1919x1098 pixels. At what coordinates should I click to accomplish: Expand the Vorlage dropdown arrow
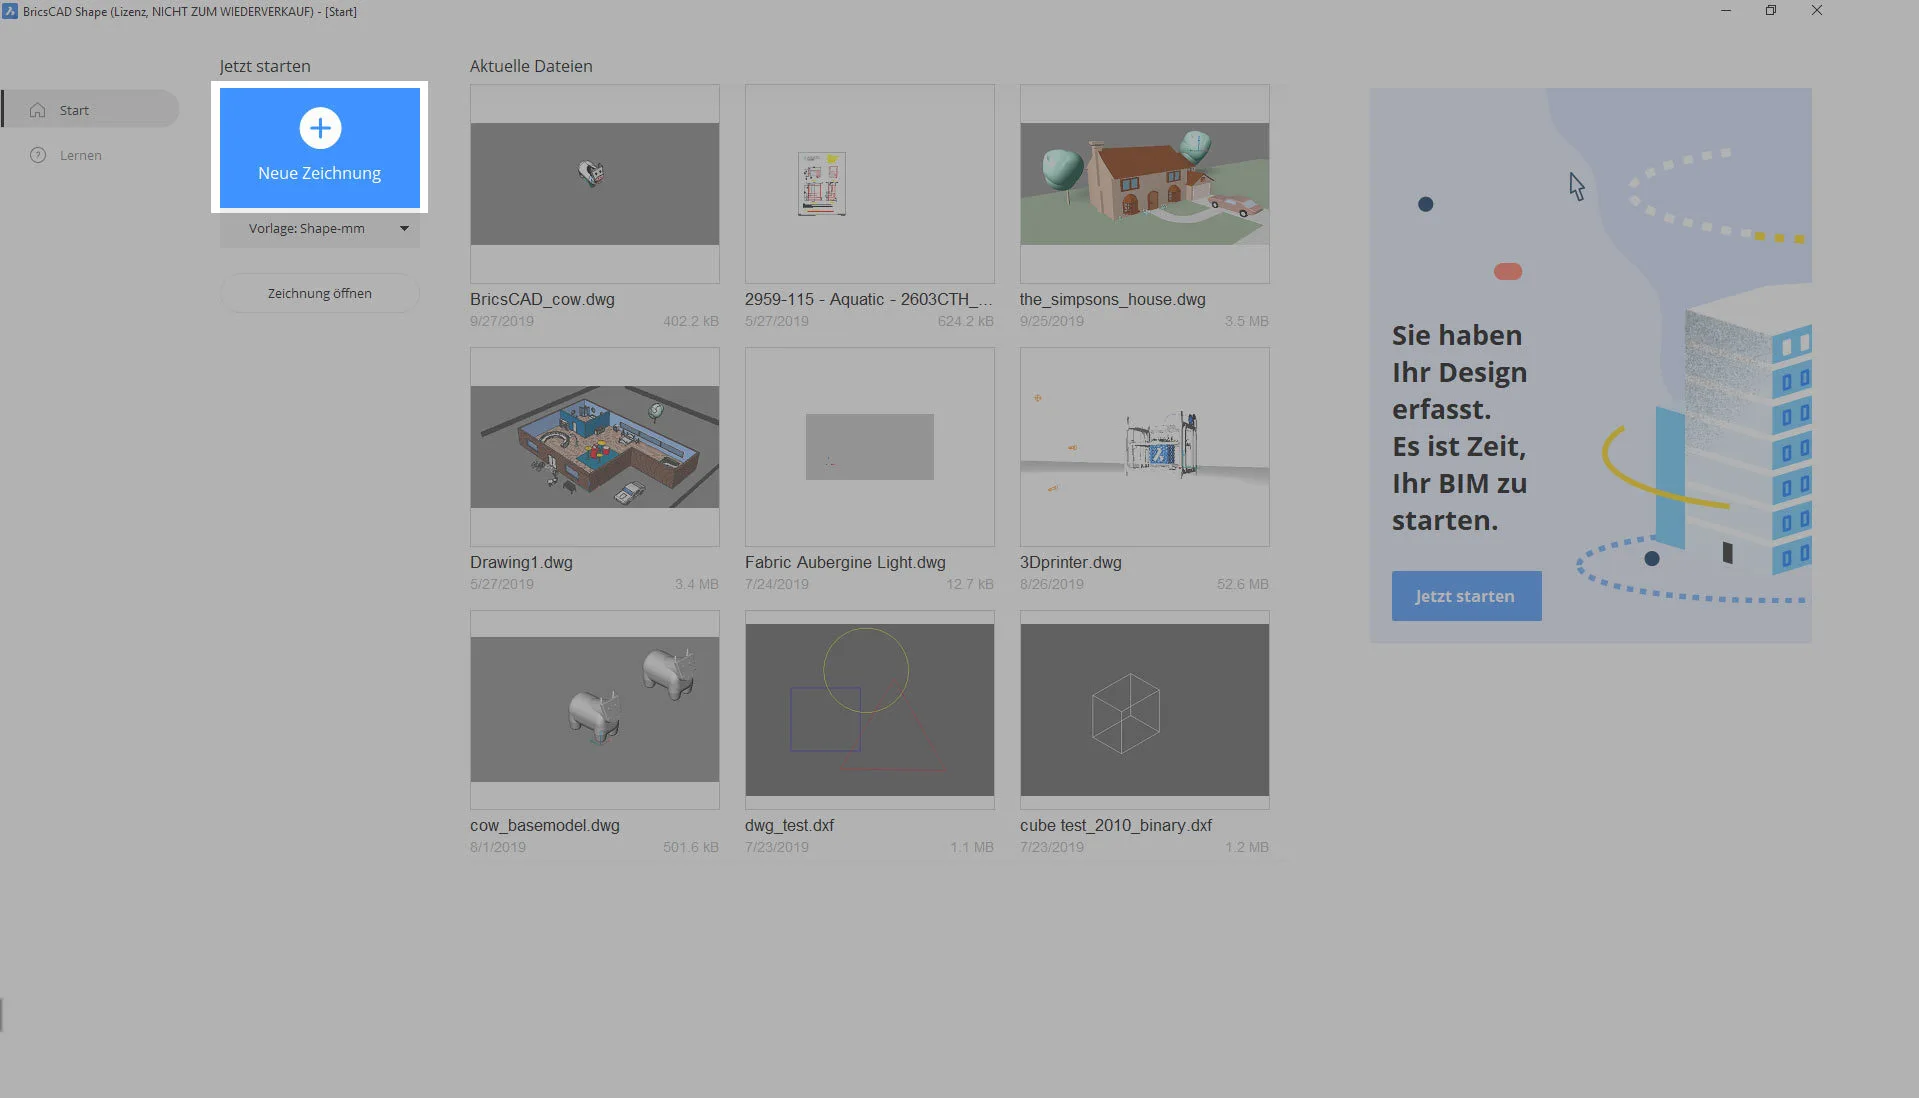pyautogui.click(x=404, y=229)
